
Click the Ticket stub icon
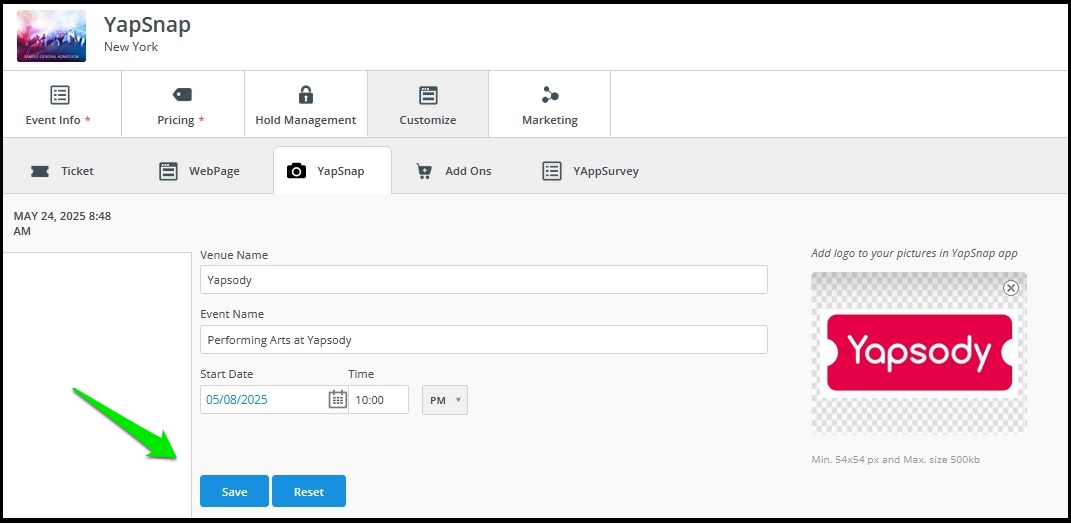click(x=40, y=171)
